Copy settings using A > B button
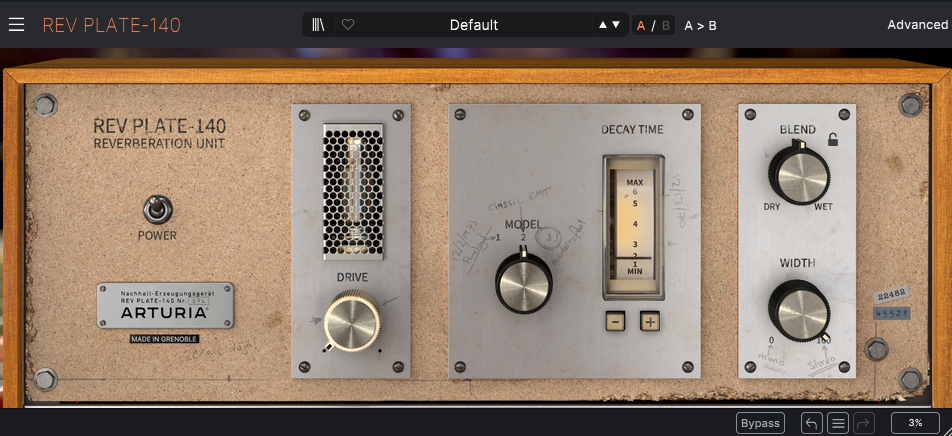Viewport: 952px width, 436px height. [700, 25]
